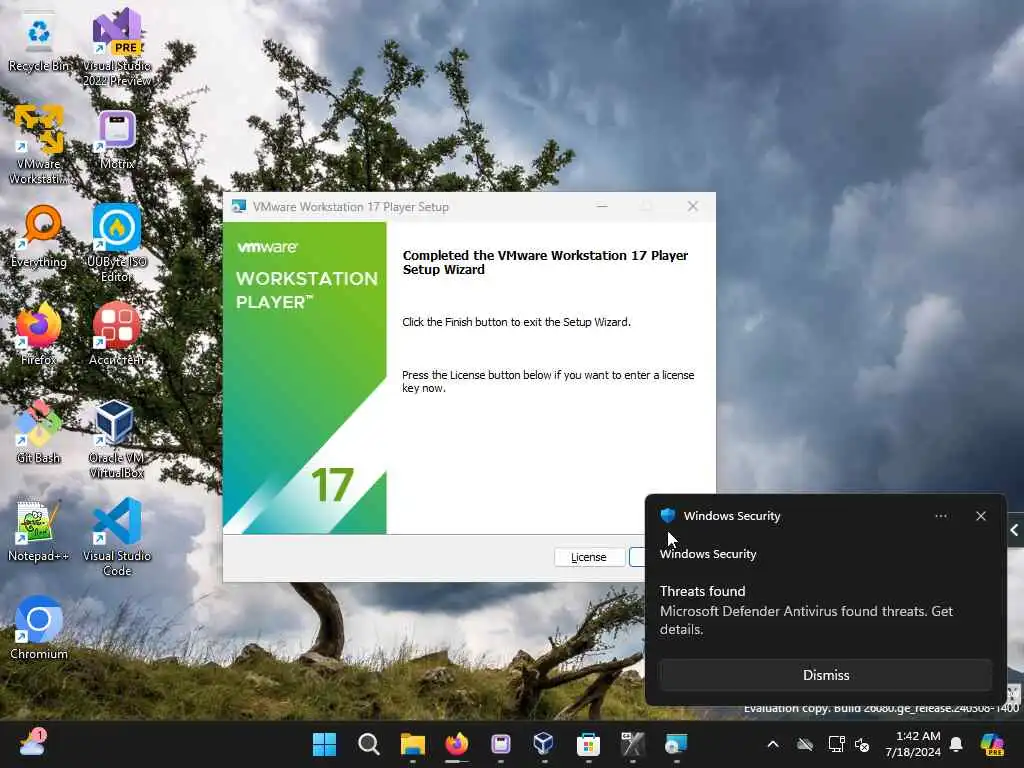Open taskbar Search
The image size is (1024, 768).
click(368, 744)
